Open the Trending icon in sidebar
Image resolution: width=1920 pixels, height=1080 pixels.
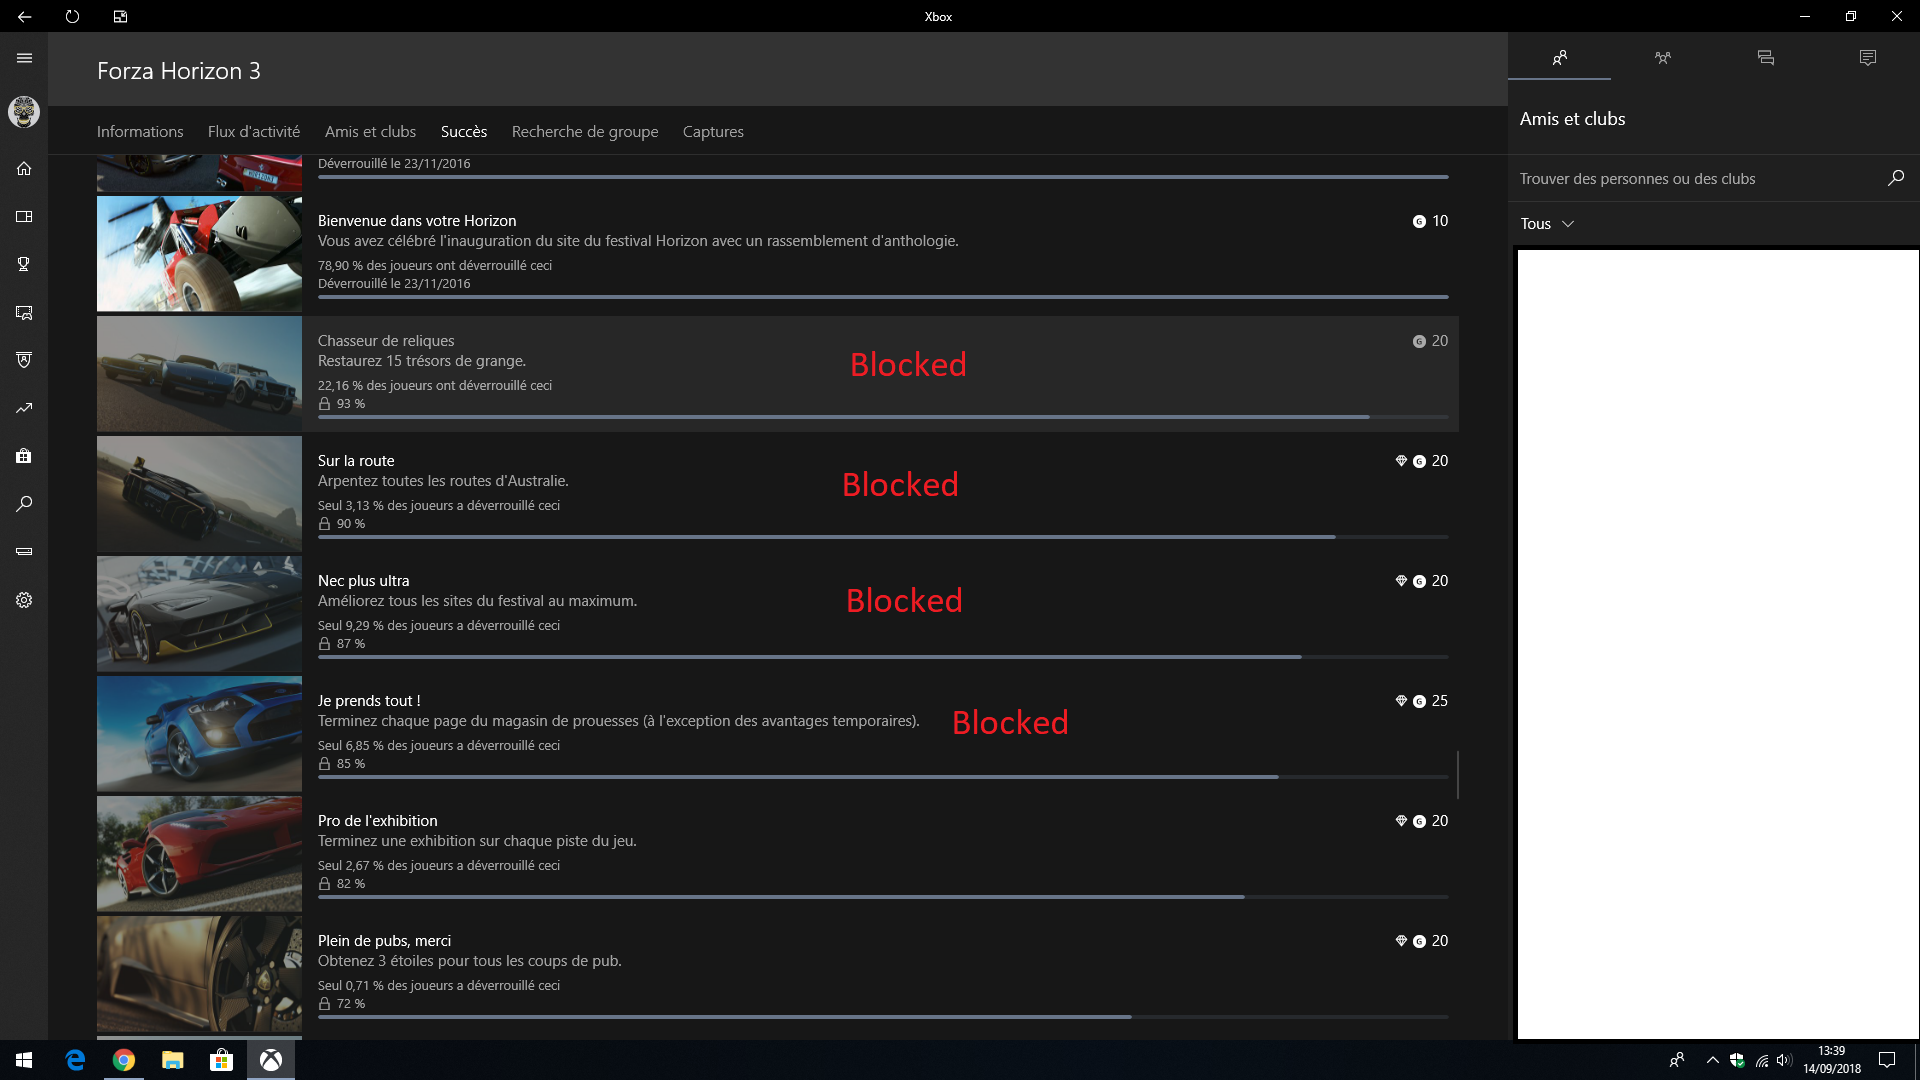[24, 408]
